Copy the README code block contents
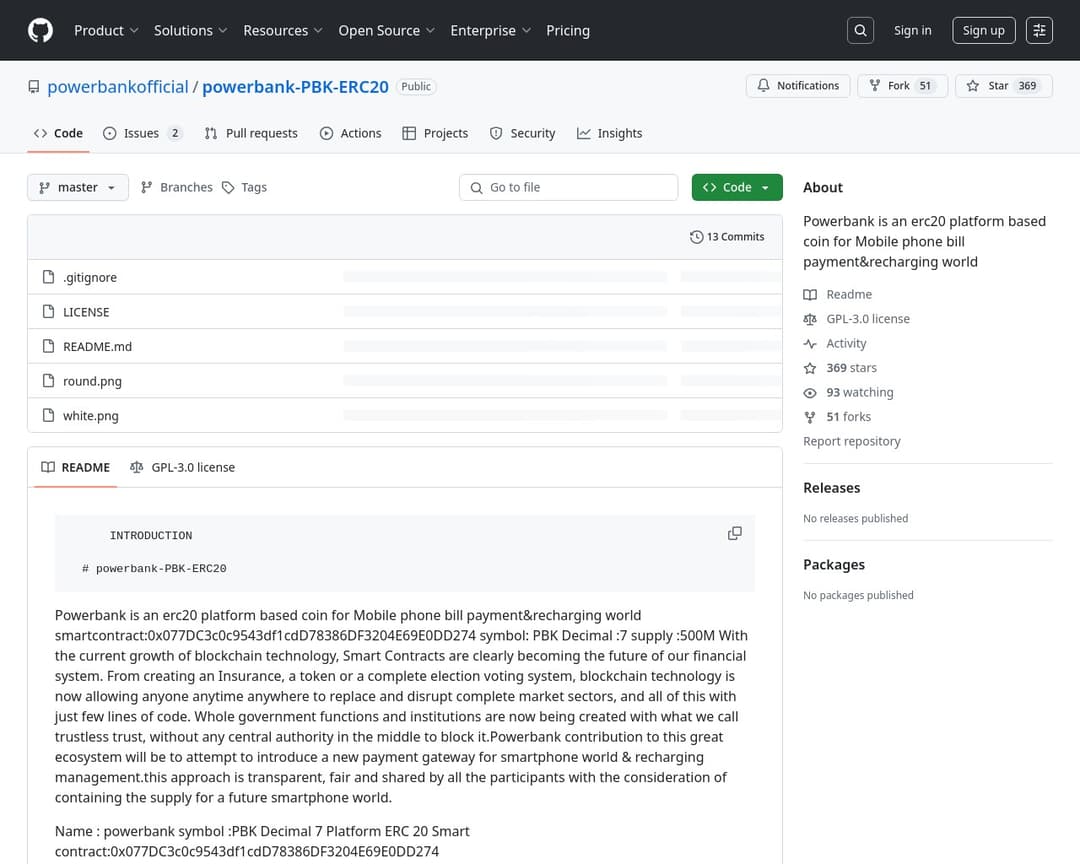 pyautogui.click(x=735, y=533)
